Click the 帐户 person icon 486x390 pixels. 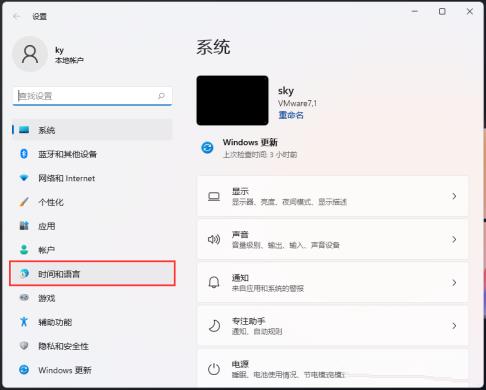point(24,249)
